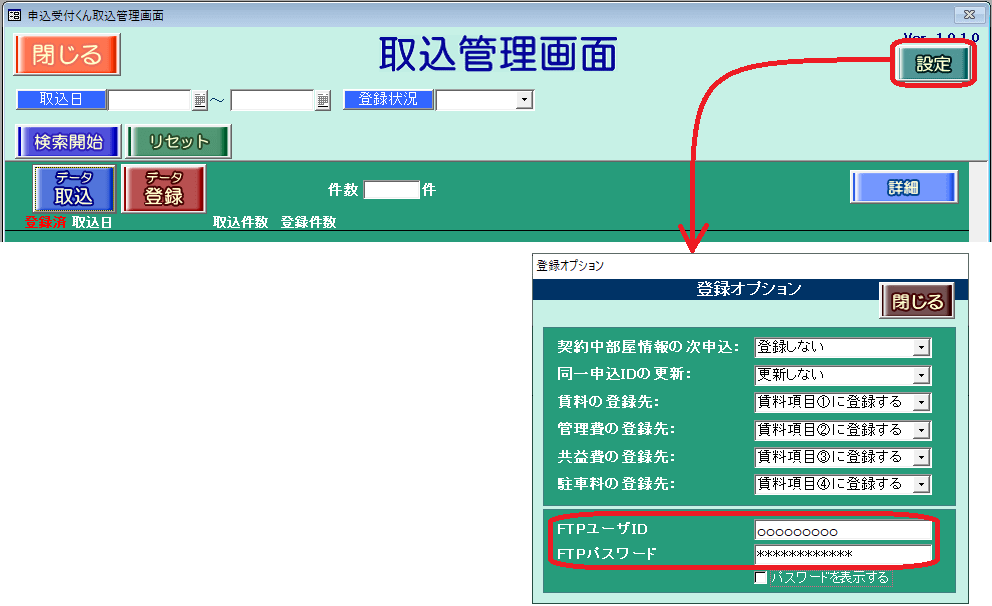Click the start 取込日 date field

click(149, 100)
